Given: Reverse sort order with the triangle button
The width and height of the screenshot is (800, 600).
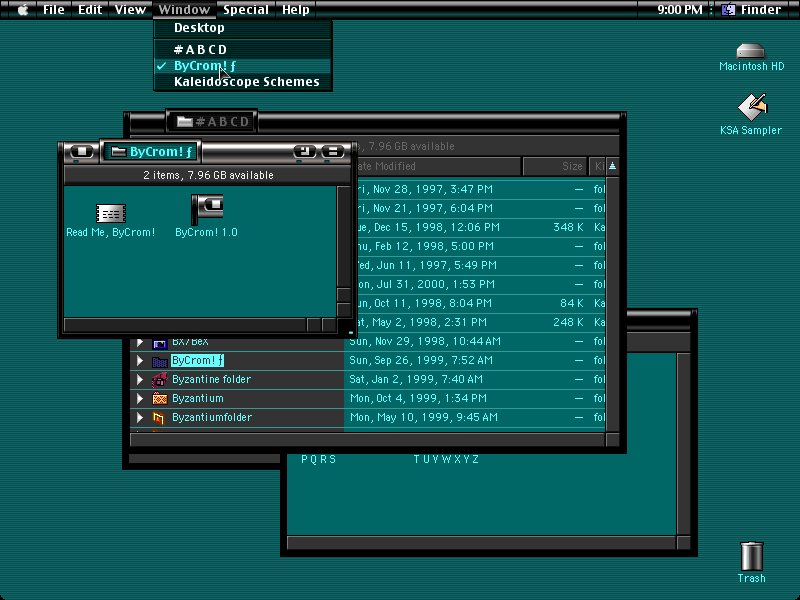Looking at the screenshot, I should point(612,166).
